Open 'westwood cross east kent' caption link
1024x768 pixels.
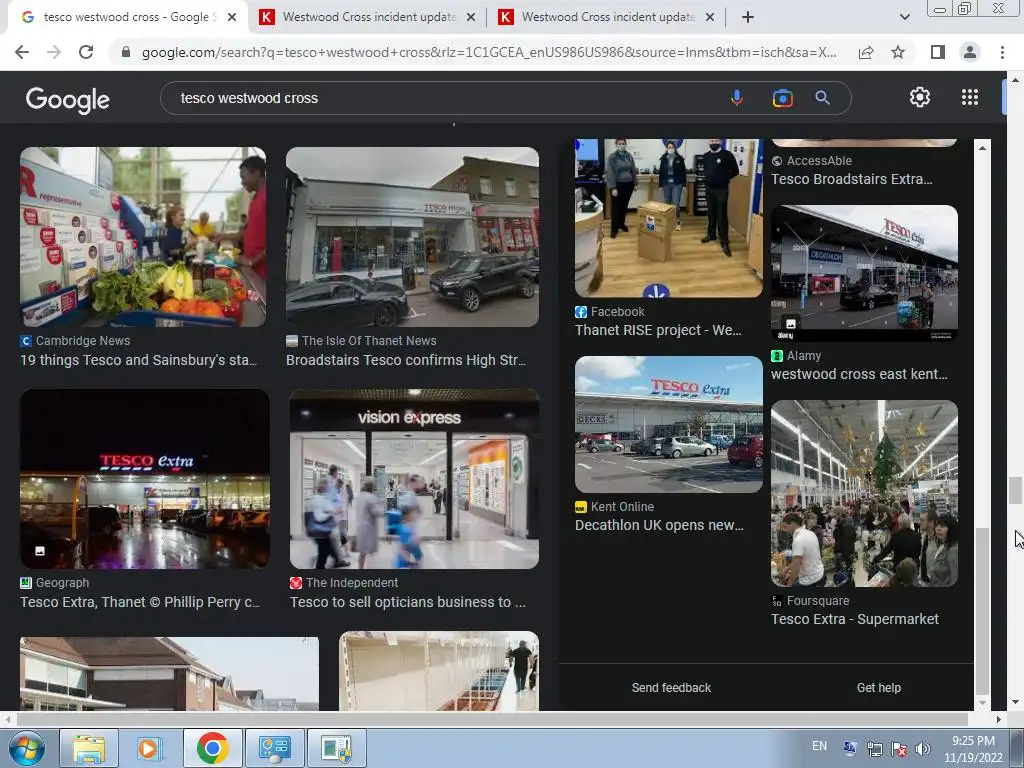859,375
